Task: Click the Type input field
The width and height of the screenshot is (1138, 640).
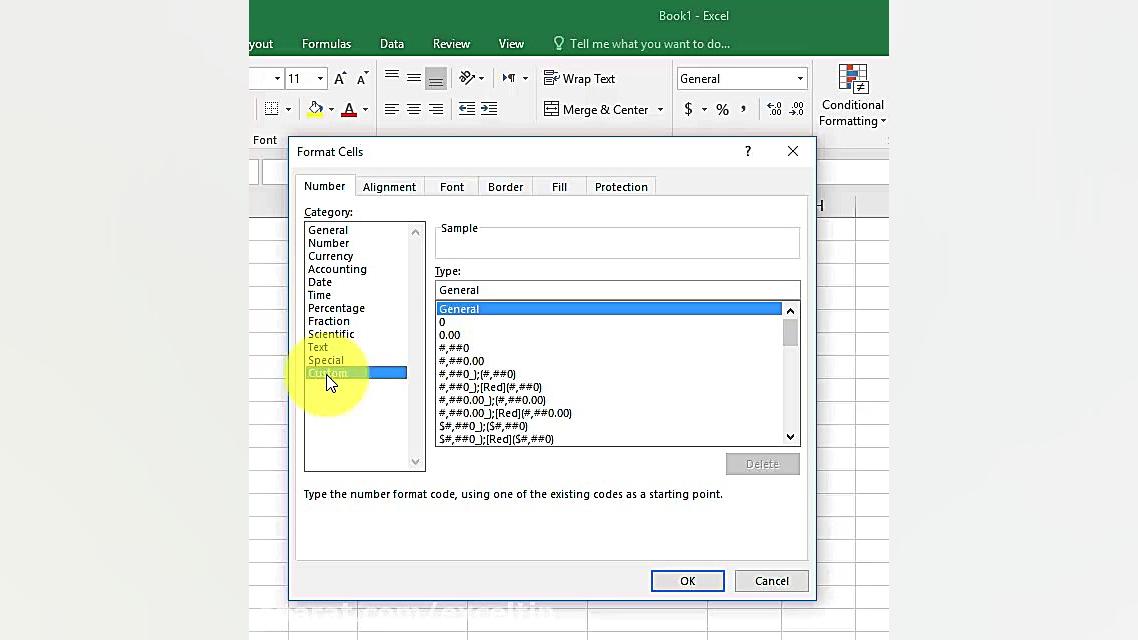Action: click(617, 290)
